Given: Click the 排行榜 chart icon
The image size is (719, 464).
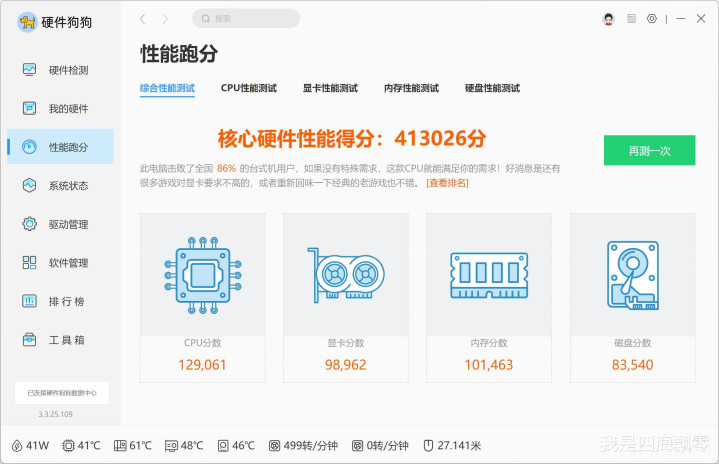Looking at the screenshot, I should (29, 301).
